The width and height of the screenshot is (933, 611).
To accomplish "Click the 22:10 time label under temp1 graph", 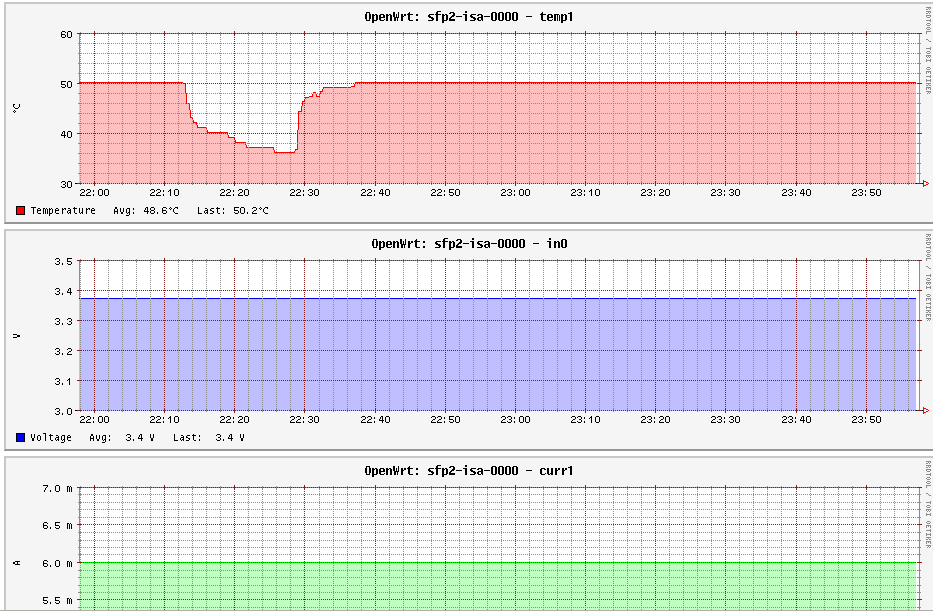I will 164,193.
